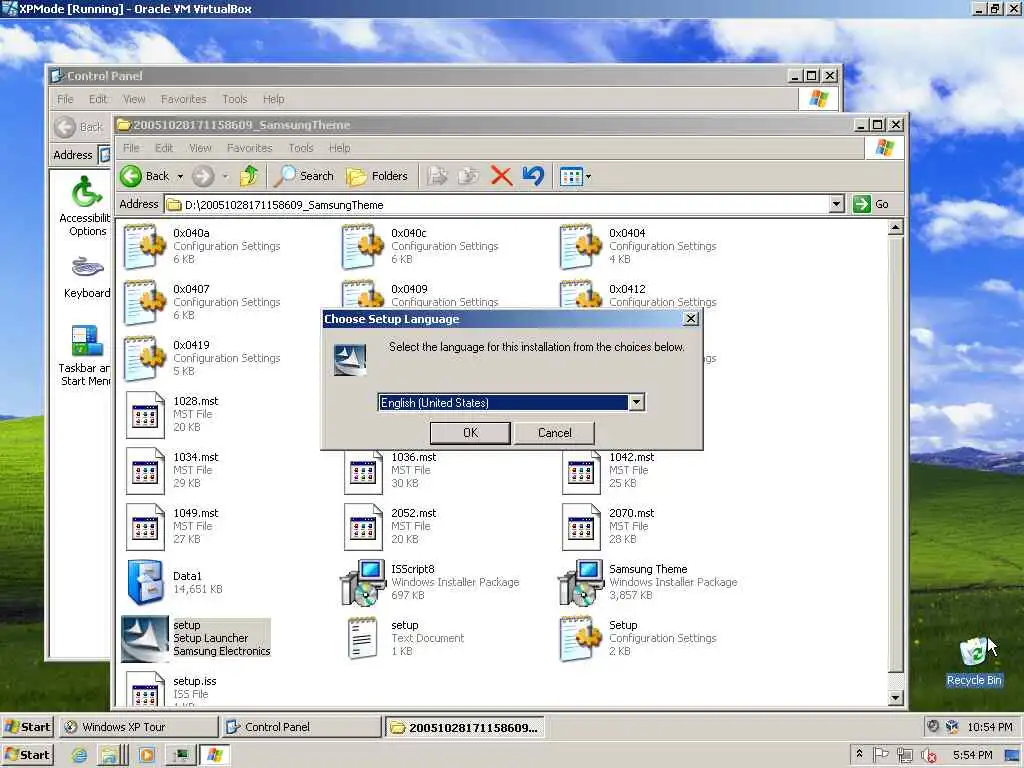Select the 1028.mst file icon
1024x768 pixels.
pos(145,415)
